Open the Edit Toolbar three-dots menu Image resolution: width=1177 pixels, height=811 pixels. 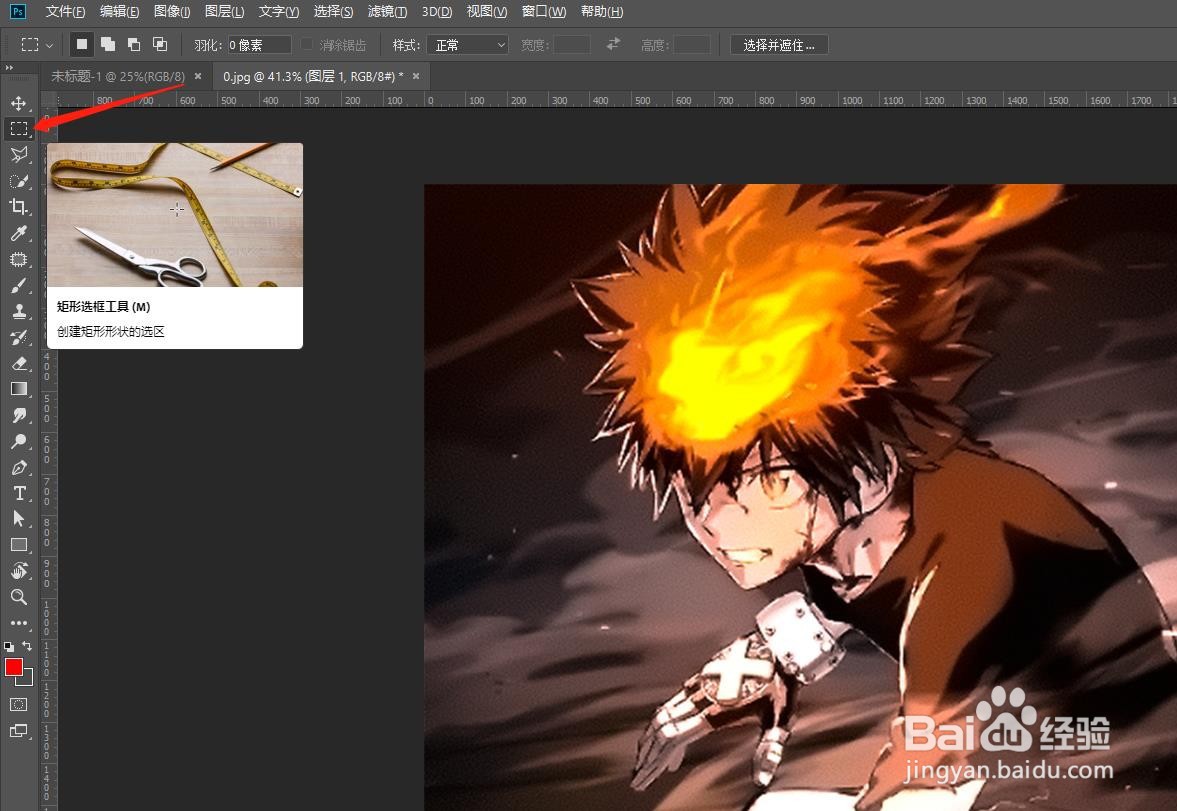(x=19, y=623)
